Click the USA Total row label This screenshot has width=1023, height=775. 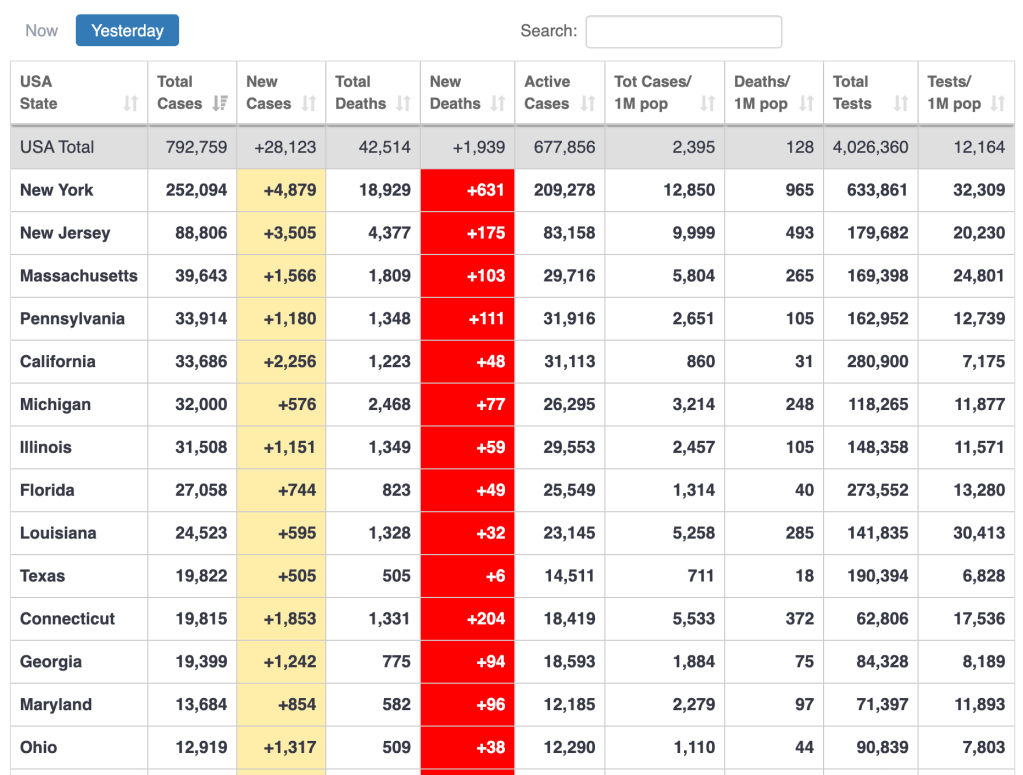57,147
